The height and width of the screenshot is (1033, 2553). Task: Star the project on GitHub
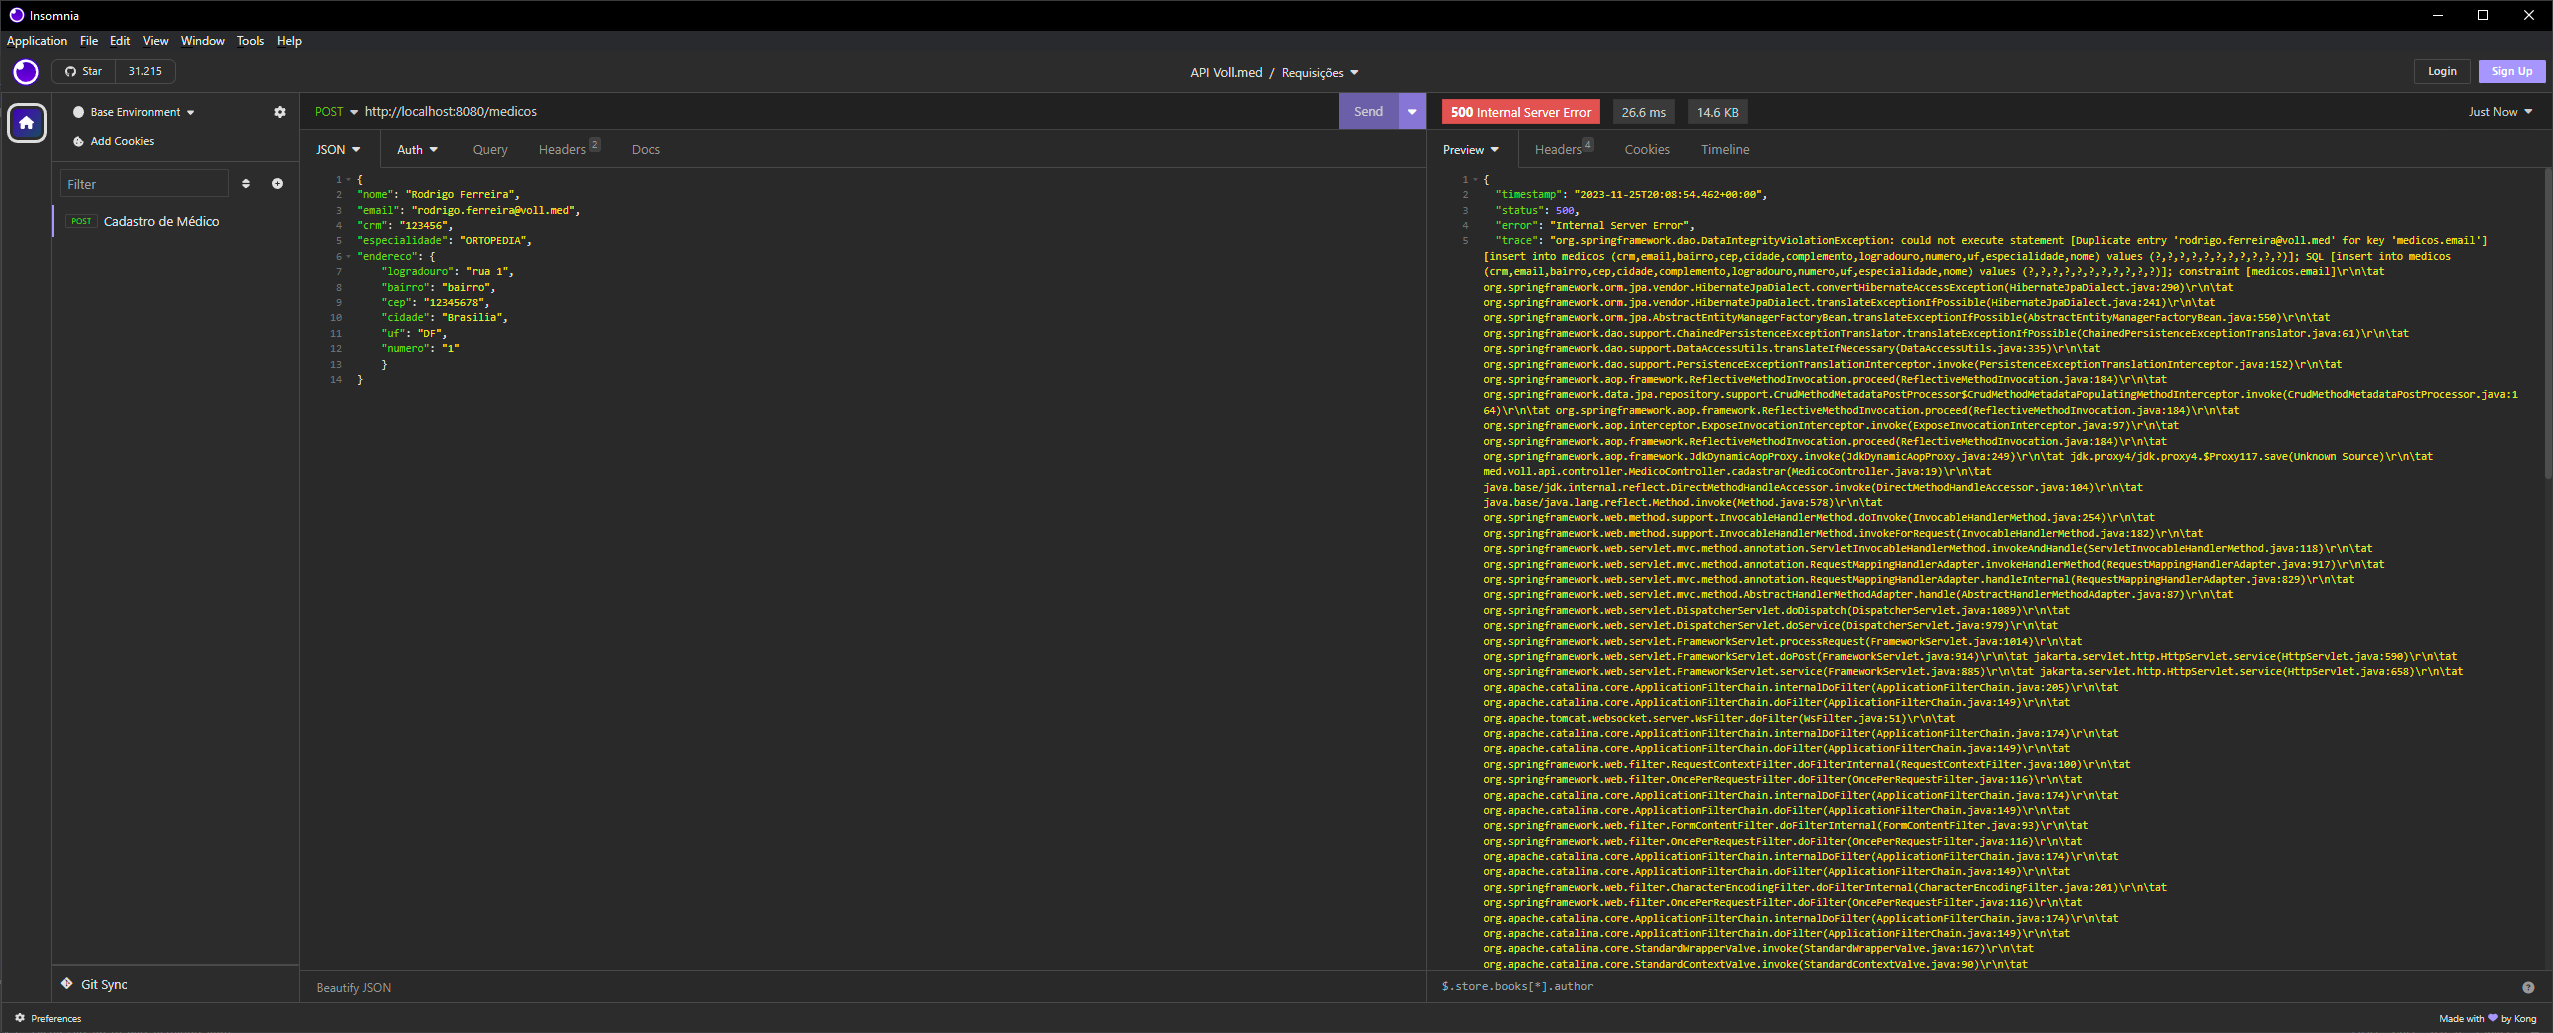tap(84, 71)
